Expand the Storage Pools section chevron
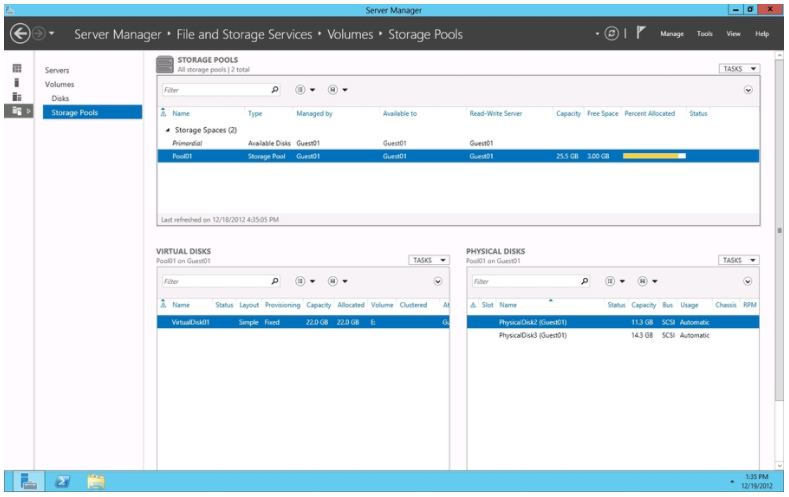The height and width of the screenshot is (497, 789). (748, 90)
